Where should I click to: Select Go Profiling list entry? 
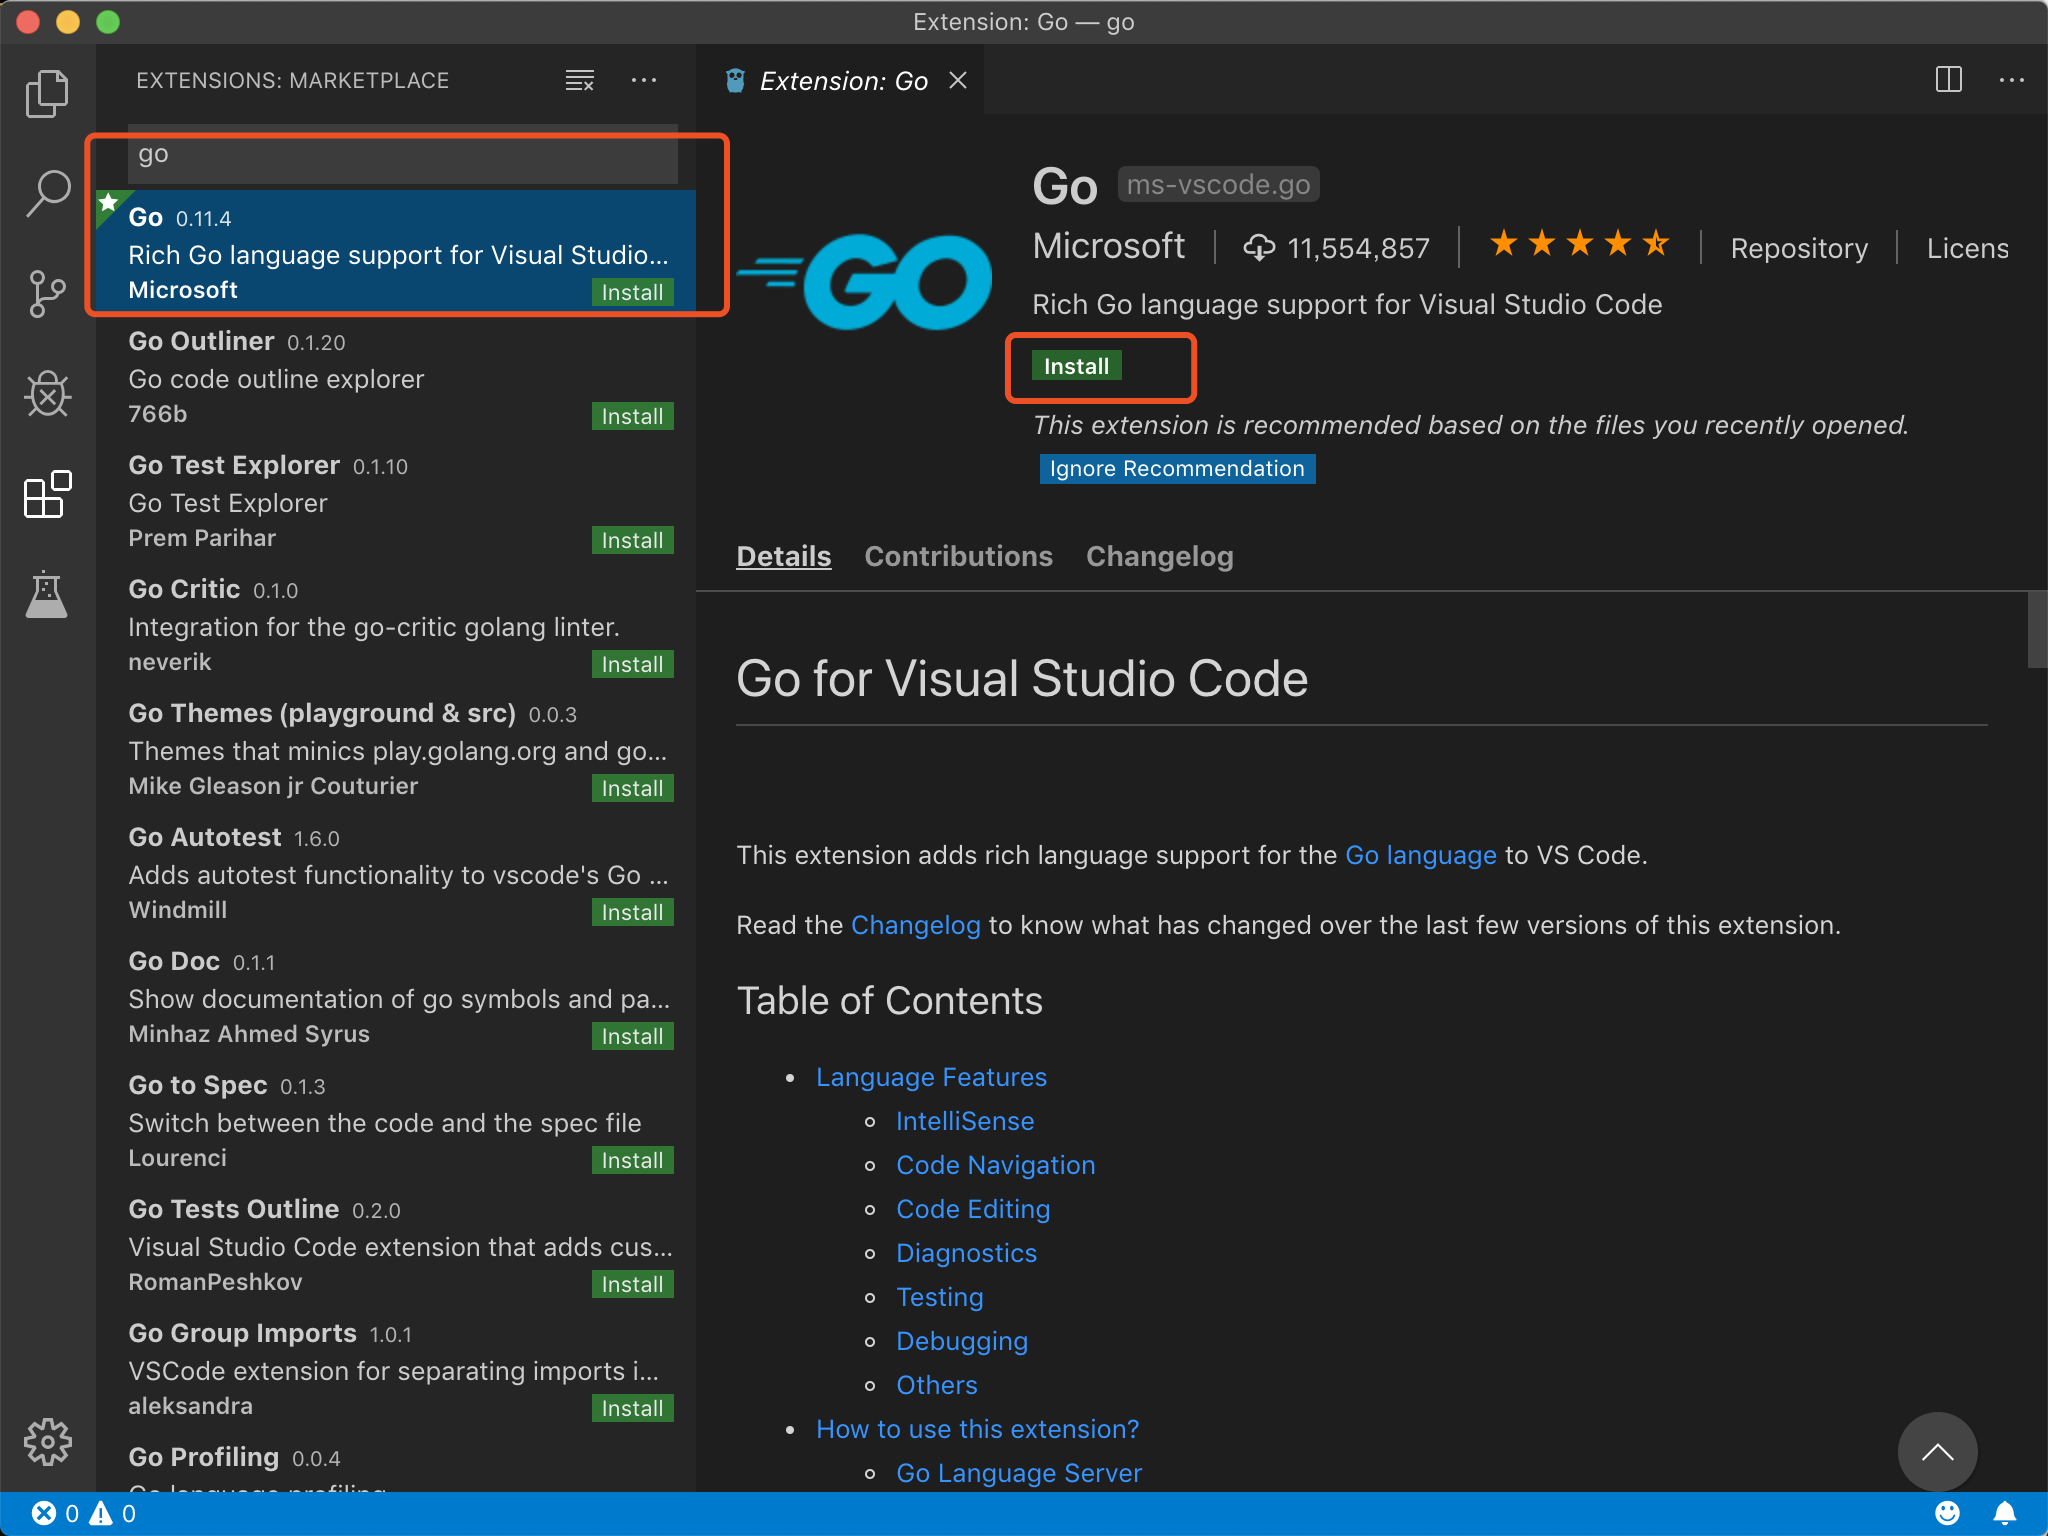[396, 1462]
